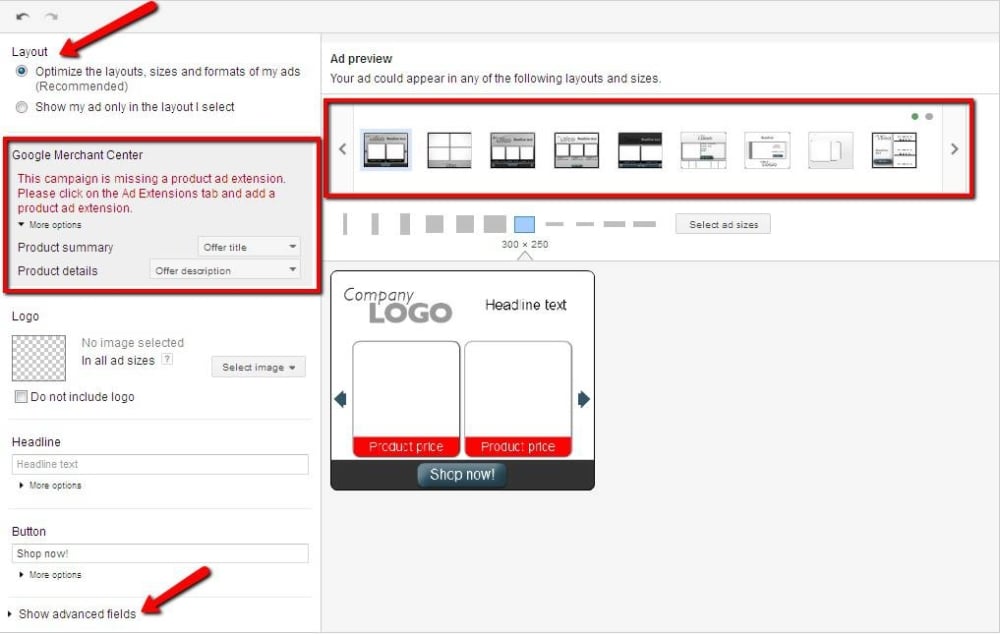Click the Select ad sizes button

point(722,224)
